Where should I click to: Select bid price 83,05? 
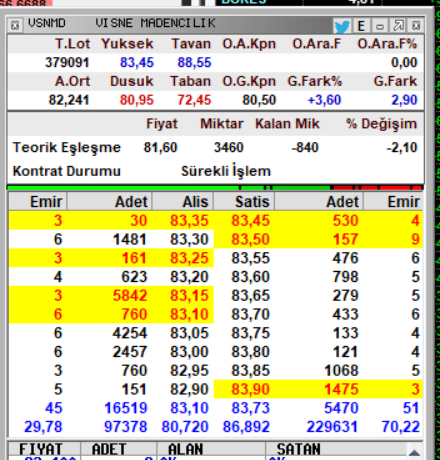pyautogui.click(x=189, y=333)
